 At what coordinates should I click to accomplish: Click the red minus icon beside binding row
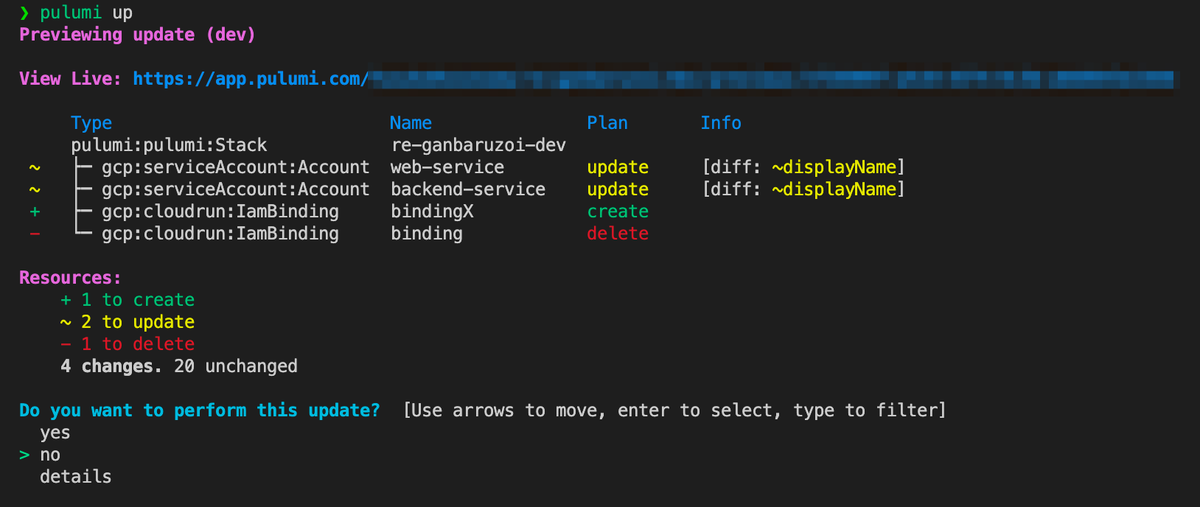tap(35, 233)
